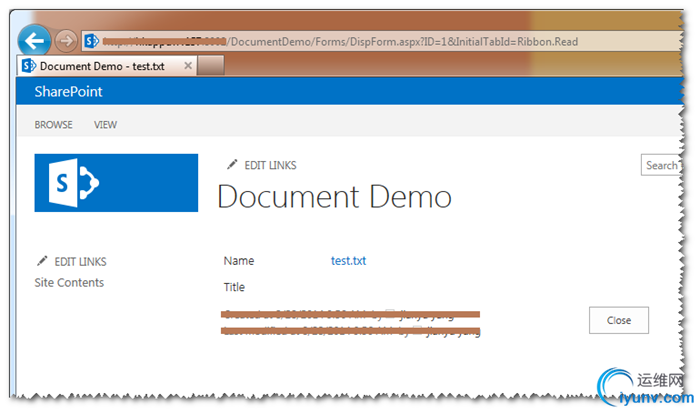700x414 pixels.
Task: Close the Document Demo browser tab
Action: pyautogui.click(x=188, y=66)
